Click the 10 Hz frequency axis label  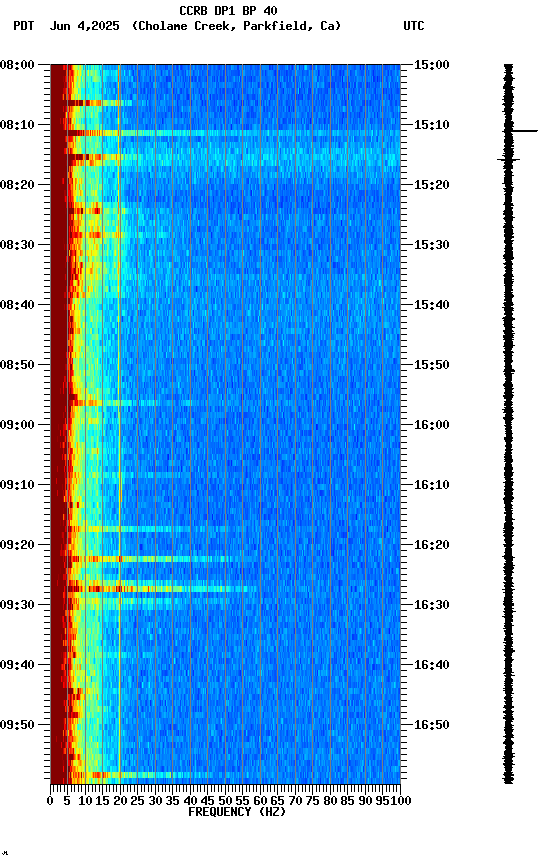[85, 801]
